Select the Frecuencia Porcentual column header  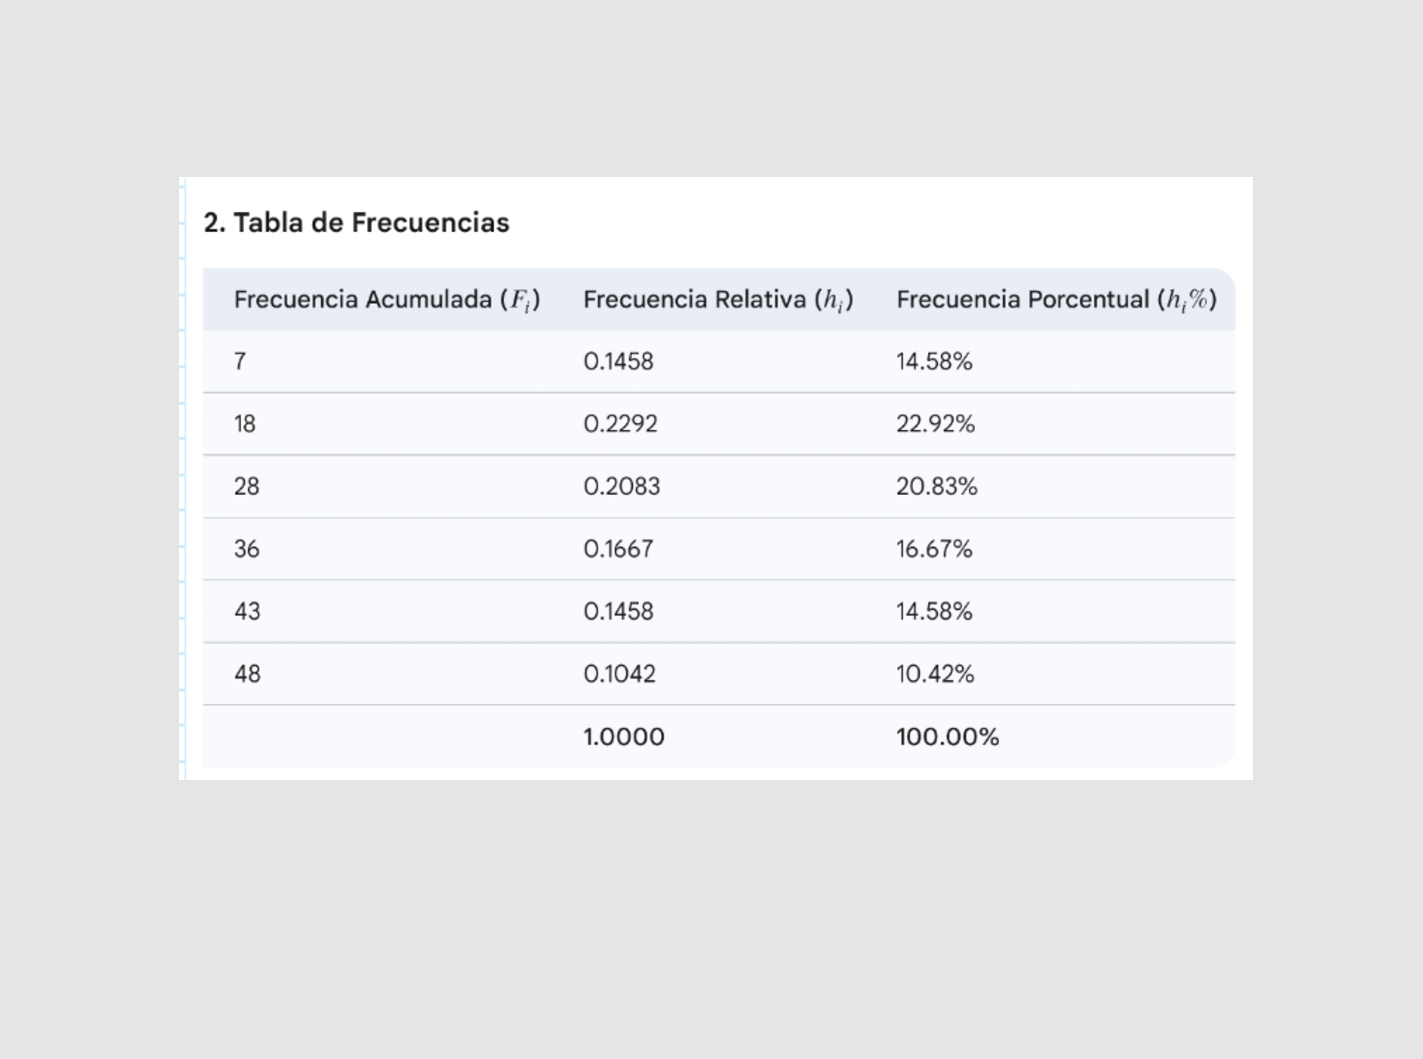(1055, 300)
